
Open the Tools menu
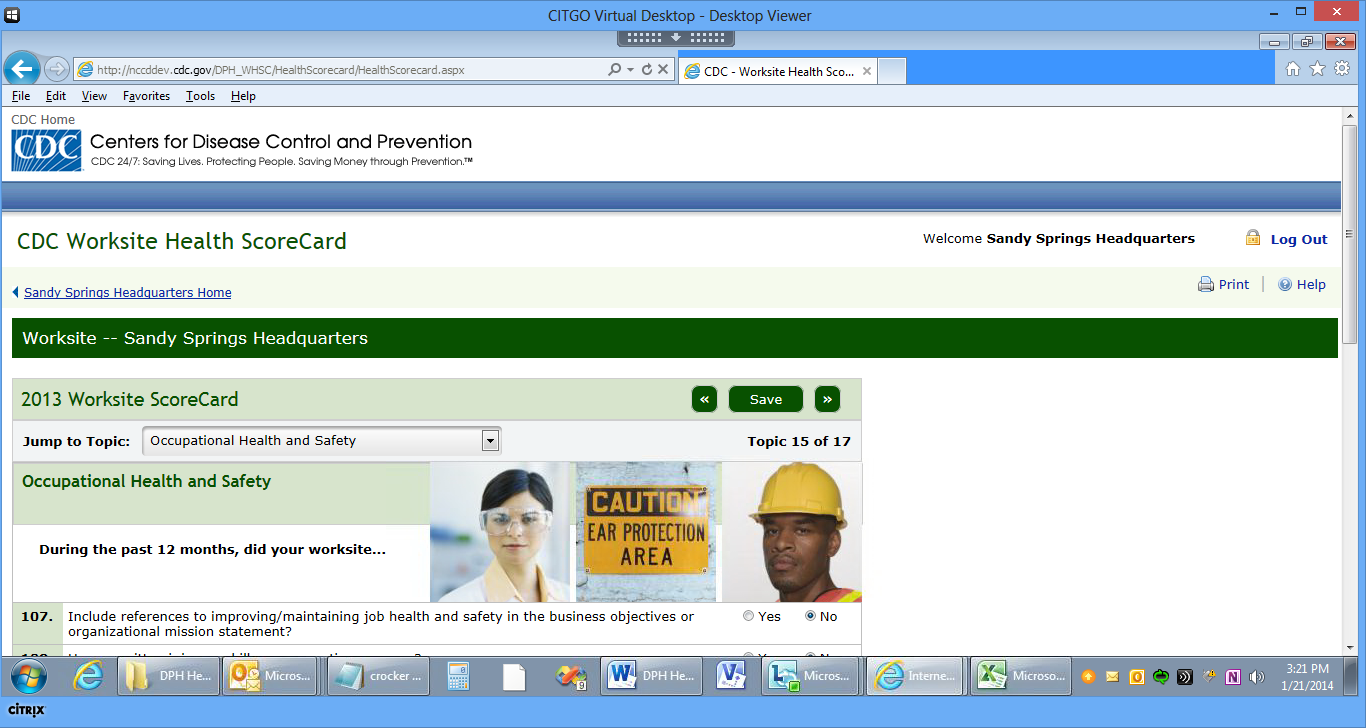coord(200,96)
